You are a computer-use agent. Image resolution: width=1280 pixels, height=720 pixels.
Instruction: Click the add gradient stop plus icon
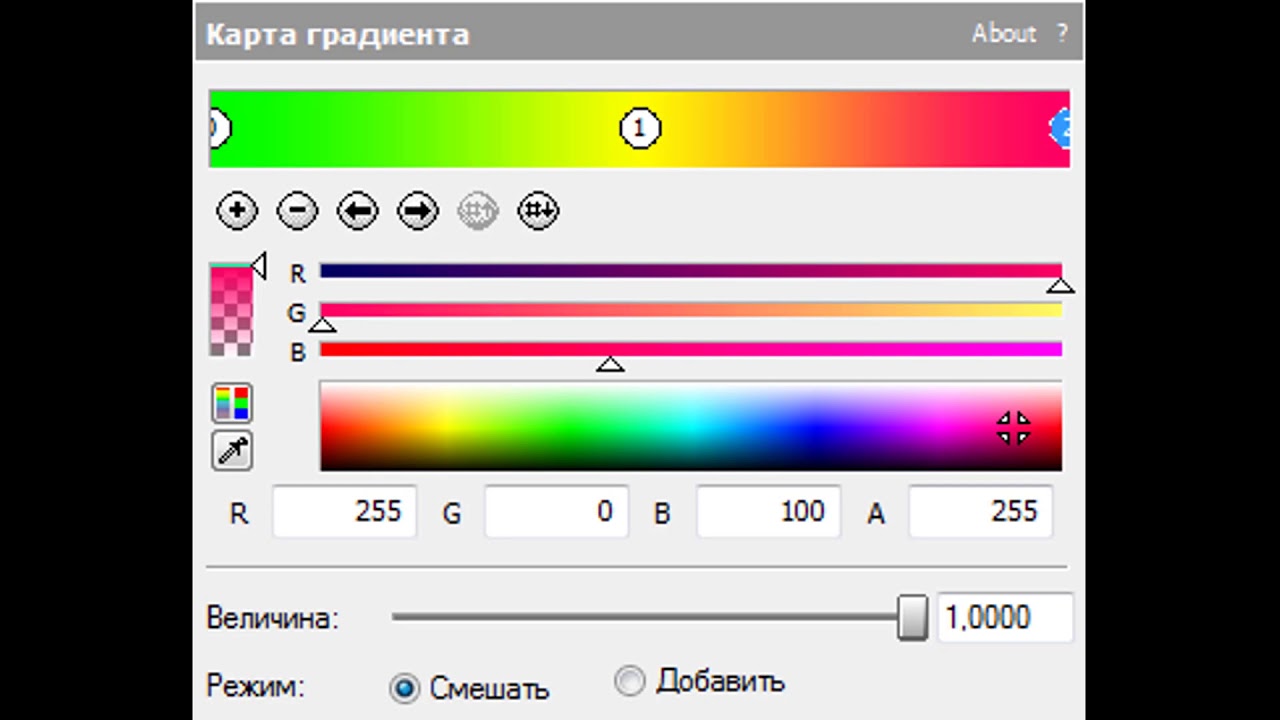pos(237,211)
